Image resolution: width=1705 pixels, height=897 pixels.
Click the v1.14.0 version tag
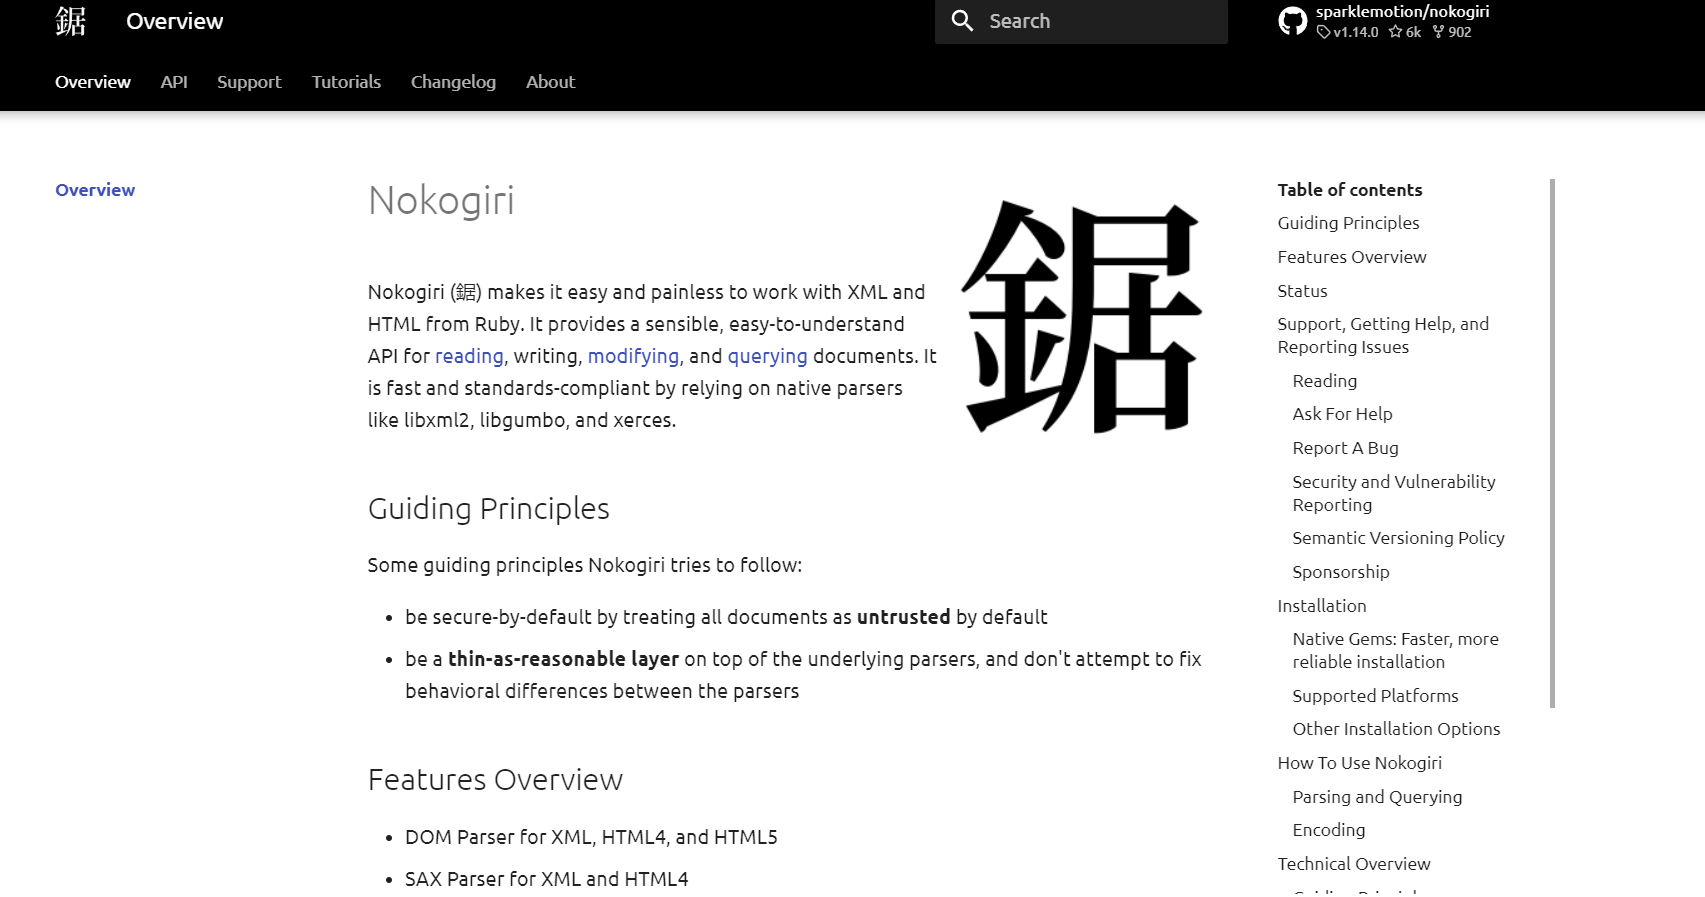click(1348, 32)
